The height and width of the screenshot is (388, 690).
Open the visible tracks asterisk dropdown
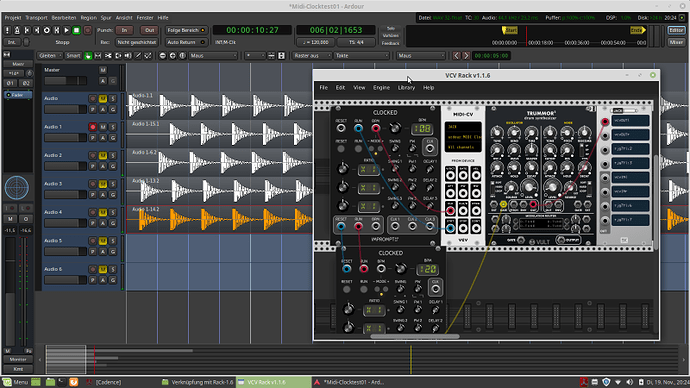pos(255,56)
